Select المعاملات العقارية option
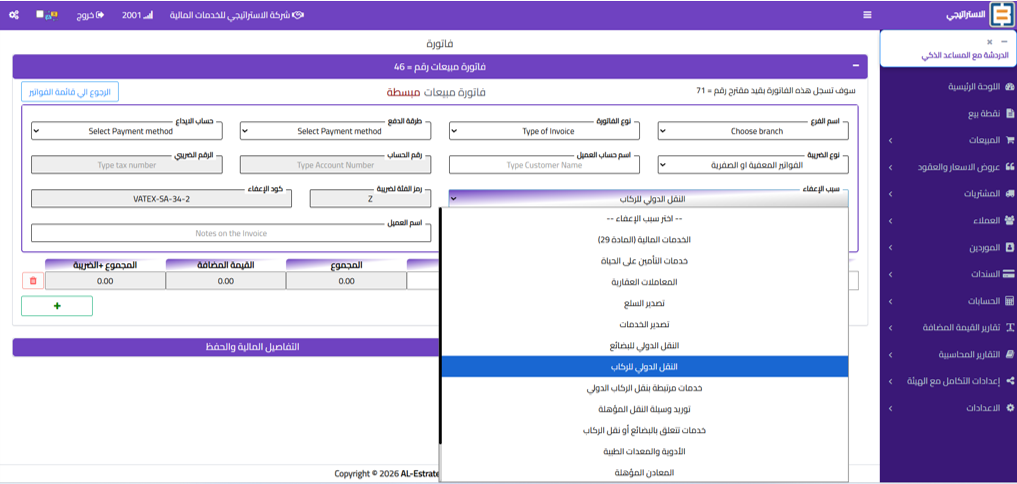1017x484 pixels. (644, 282)
